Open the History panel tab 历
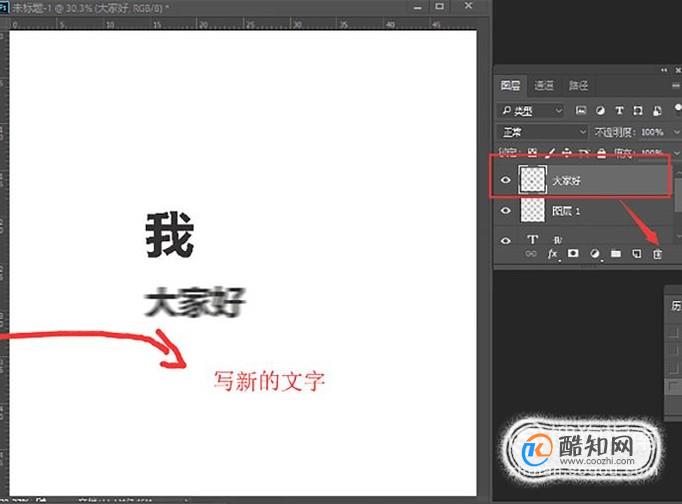Viewport: 682px width, 504px height. point(676,305)
